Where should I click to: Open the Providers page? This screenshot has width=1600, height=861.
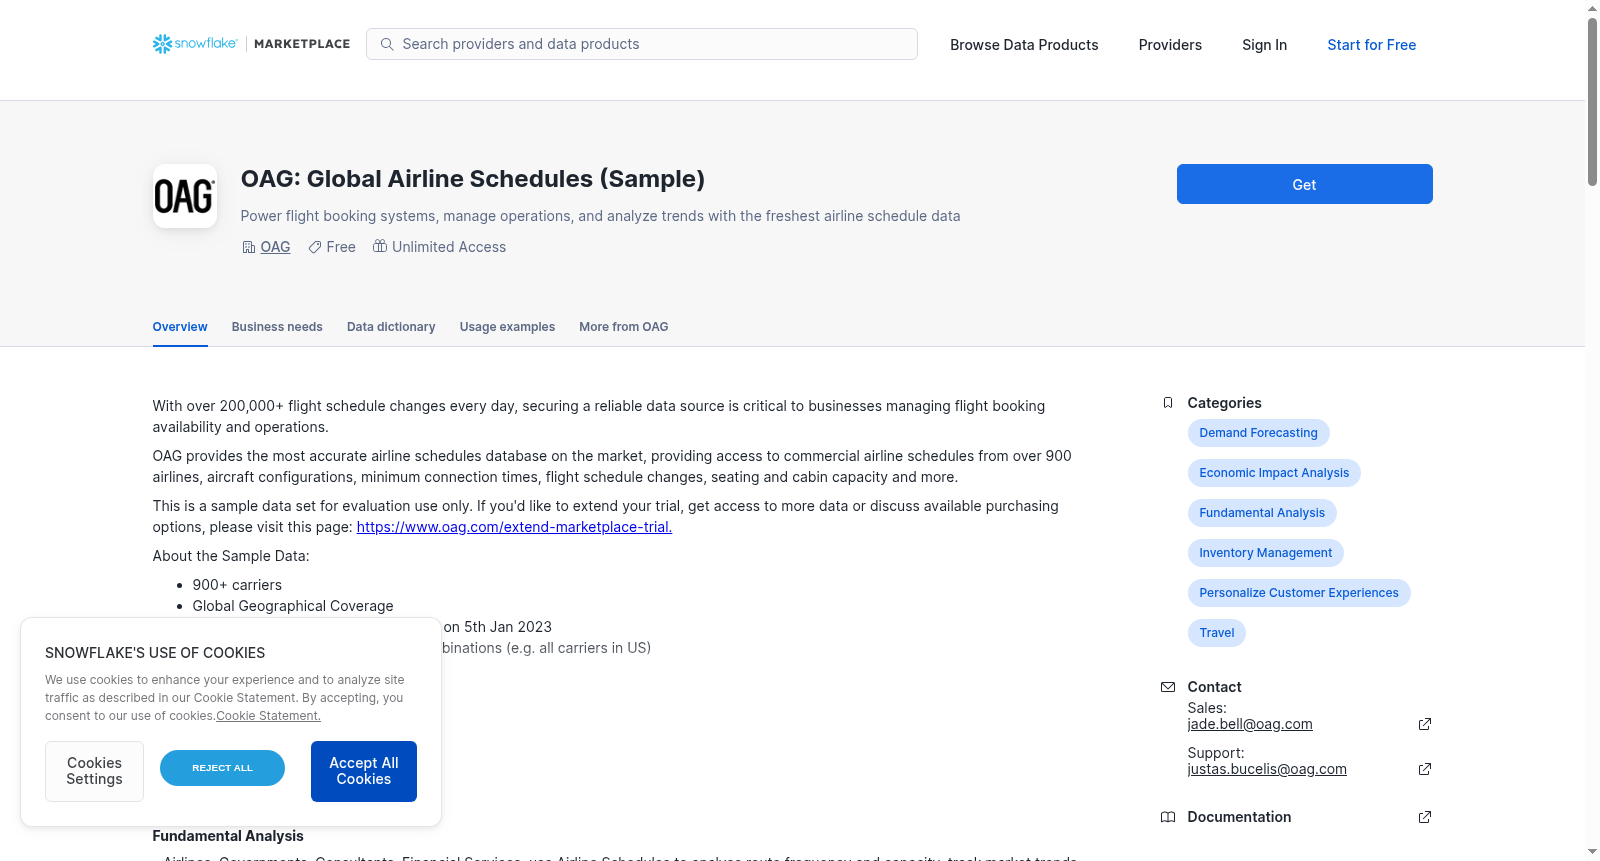coord(1170,45)
